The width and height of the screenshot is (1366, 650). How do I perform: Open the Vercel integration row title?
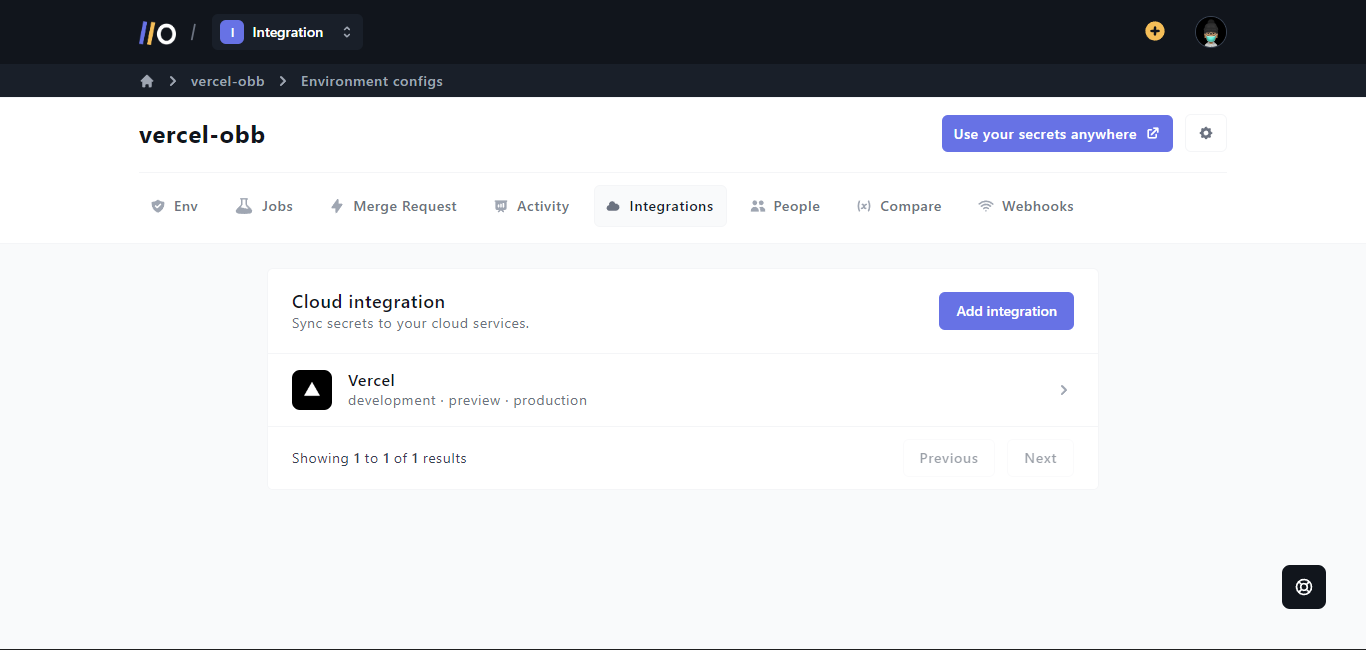click(x=371, y=380)
